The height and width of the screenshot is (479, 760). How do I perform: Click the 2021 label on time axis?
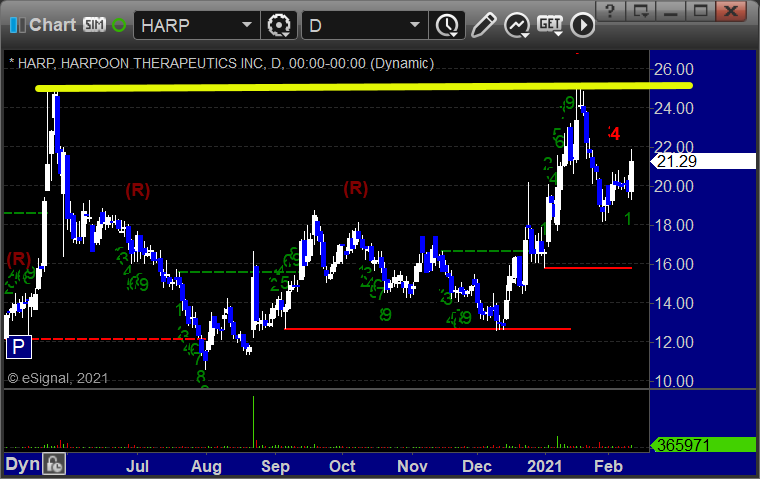545,466
